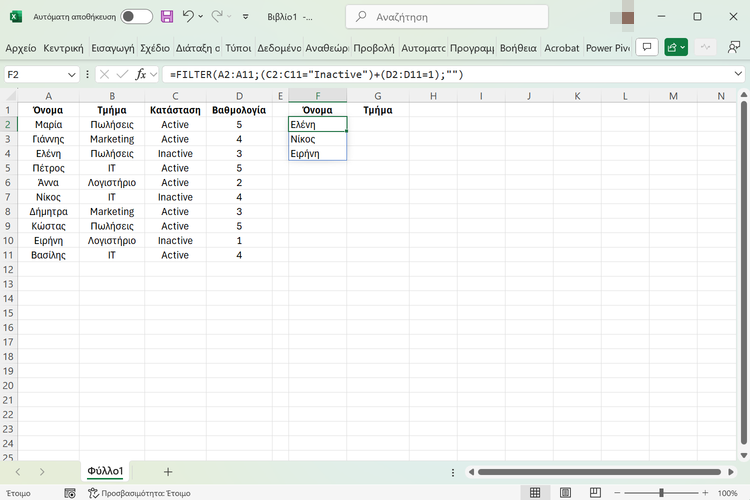Viewport: 750px width, 500px height.
Task: Open the undo history dropdown arrow
Action: point(201,17)
